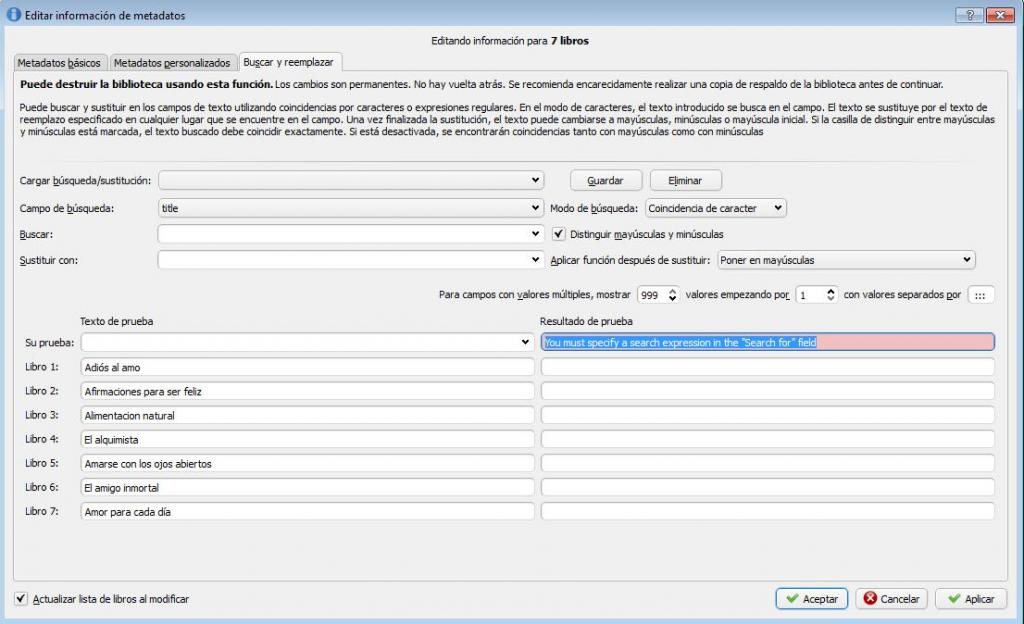Click the 'Buscar' search text field
Viewport: 1024px width, 624px height.
(x=345, y=234)
